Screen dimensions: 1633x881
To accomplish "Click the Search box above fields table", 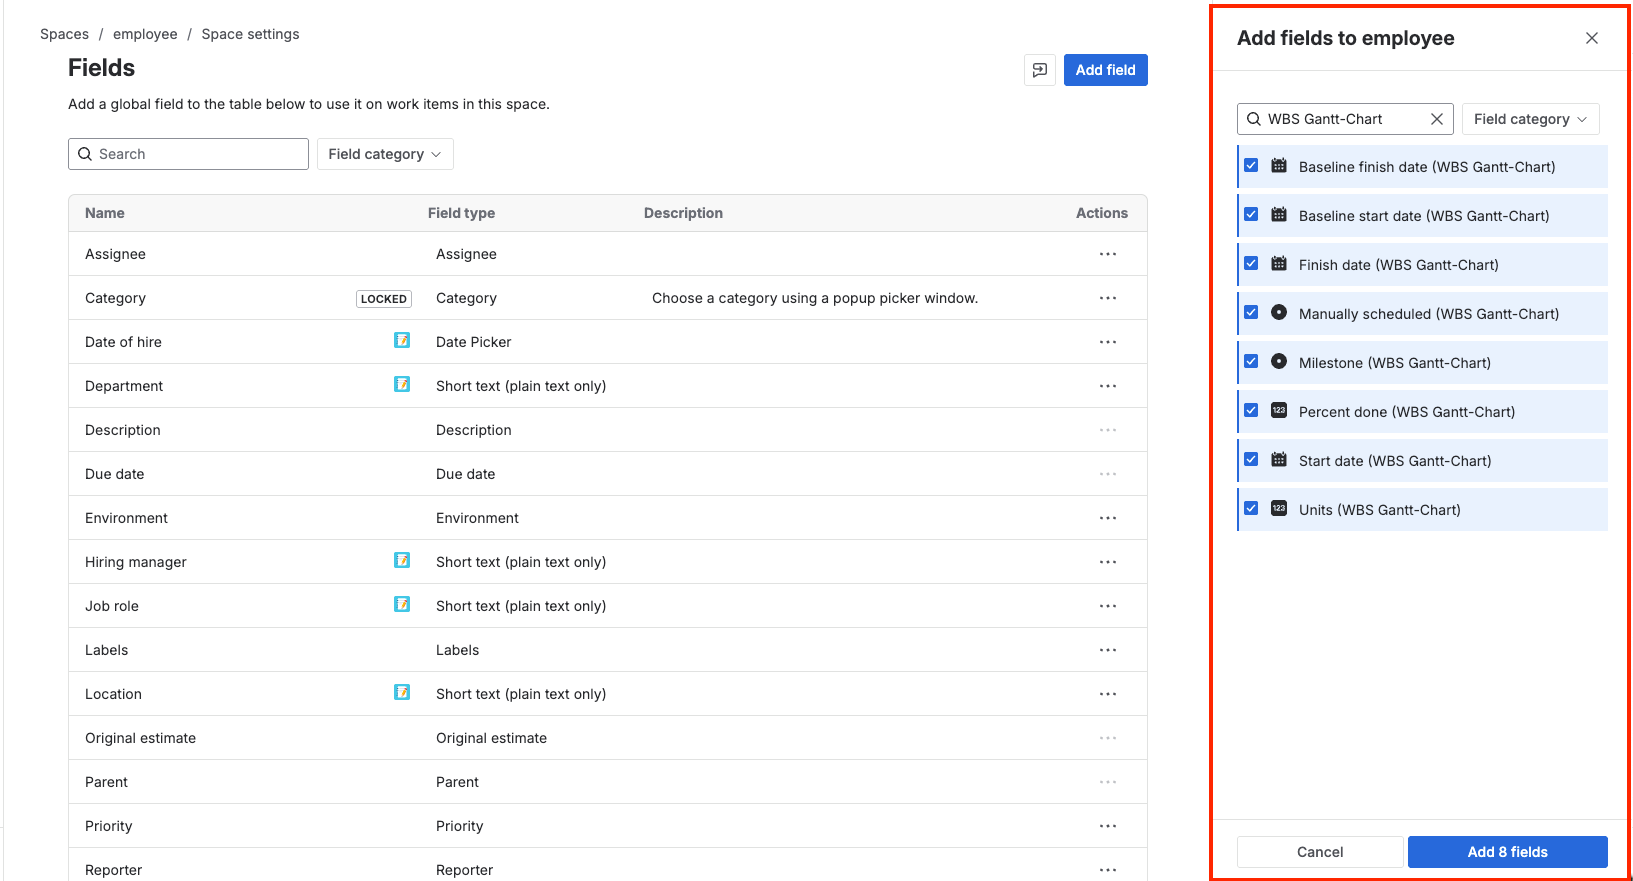I will tap(189, 154).
